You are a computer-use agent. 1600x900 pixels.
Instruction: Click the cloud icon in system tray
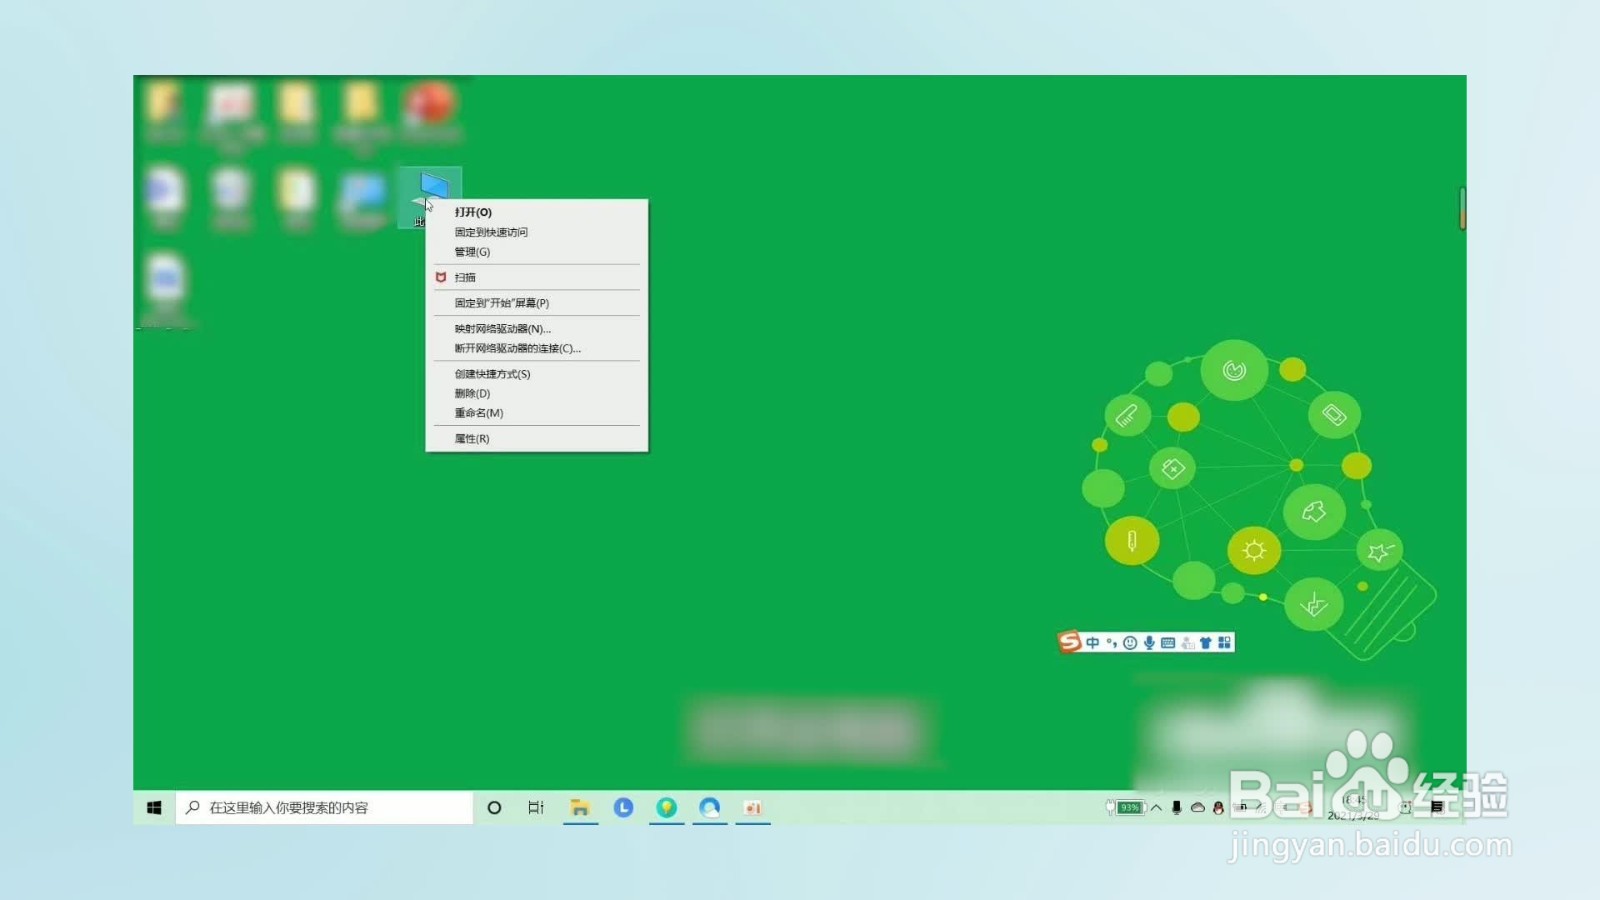[x=1197, y=808]
